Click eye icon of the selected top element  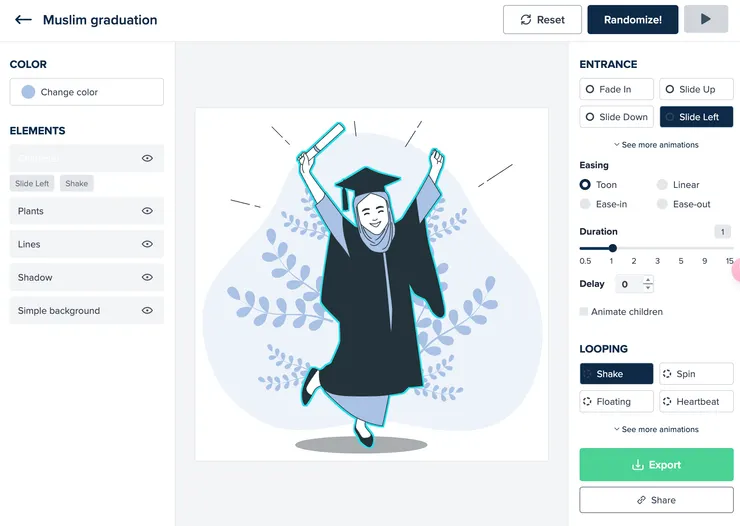(147, 158)
